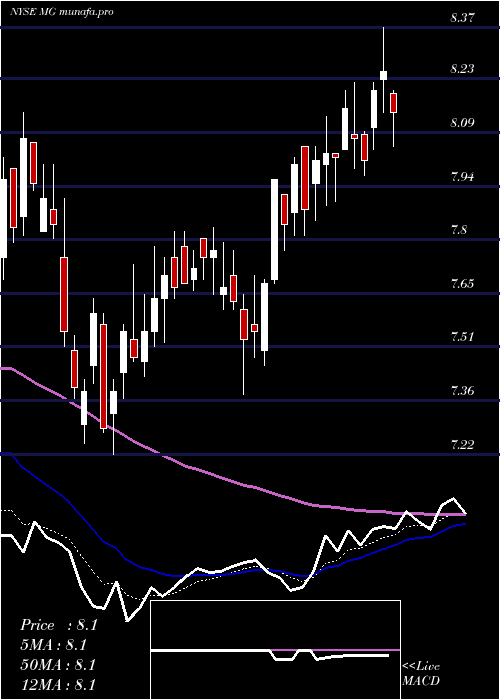This screenshot has height=700, width=500.
Task: Click the 12MA : 8.1 readout
Action: click(x=58, y=684)
